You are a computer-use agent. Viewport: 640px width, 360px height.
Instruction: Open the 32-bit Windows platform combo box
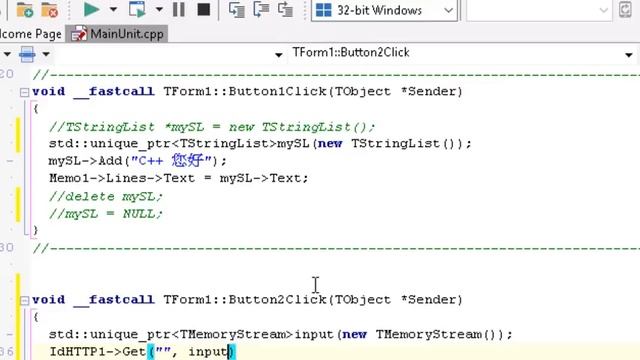tap(384, 10)
